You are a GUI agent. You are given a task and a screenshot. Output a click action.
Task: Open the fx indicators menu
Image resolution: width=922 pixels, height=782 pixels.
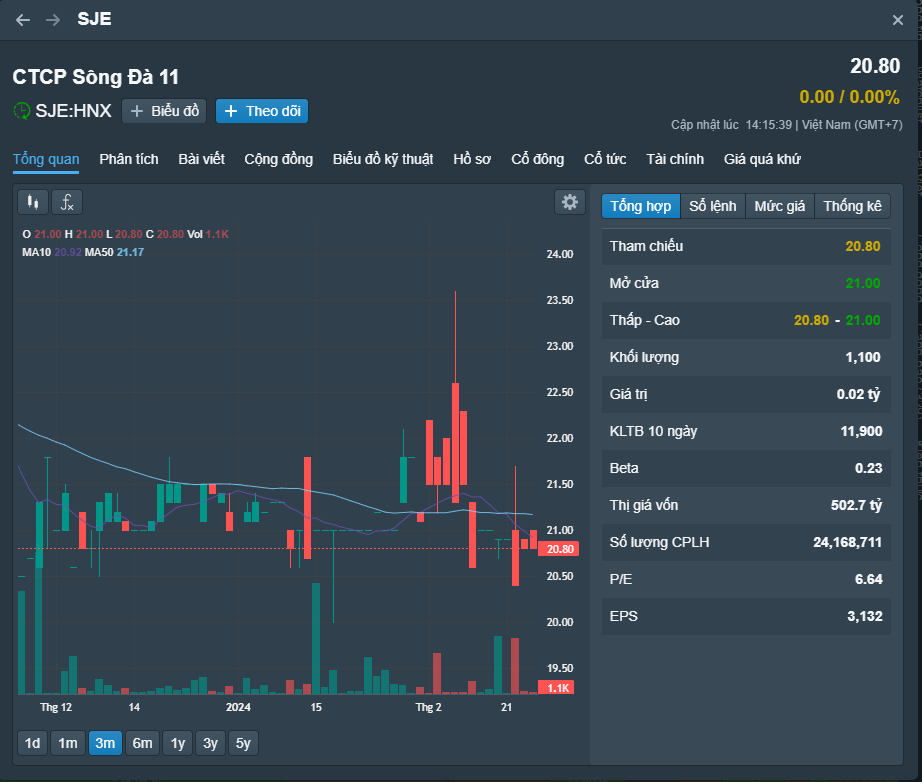coord(67,203)
